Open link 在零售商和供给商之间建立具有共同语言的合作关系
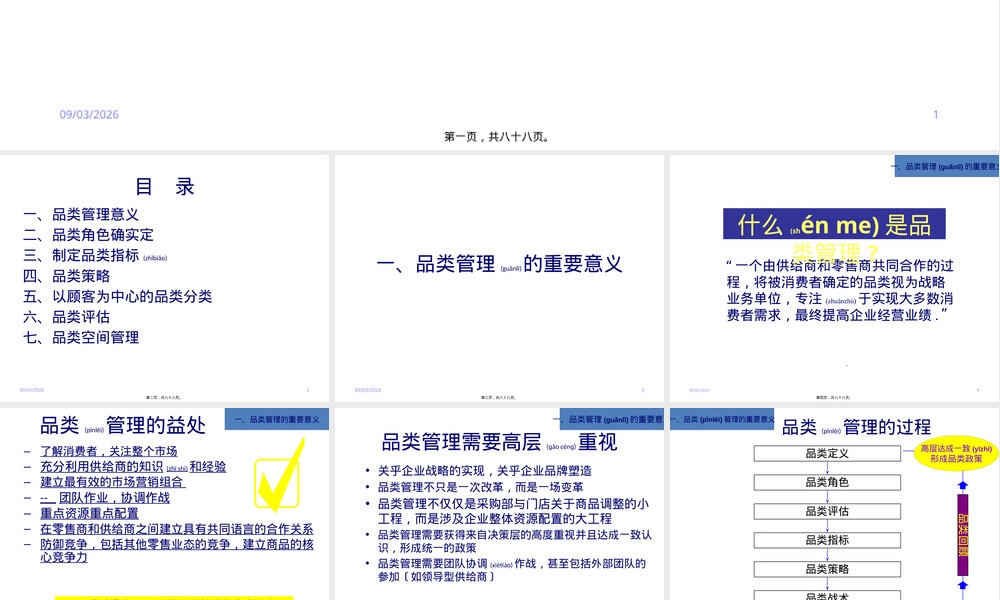 pos(177,529)
